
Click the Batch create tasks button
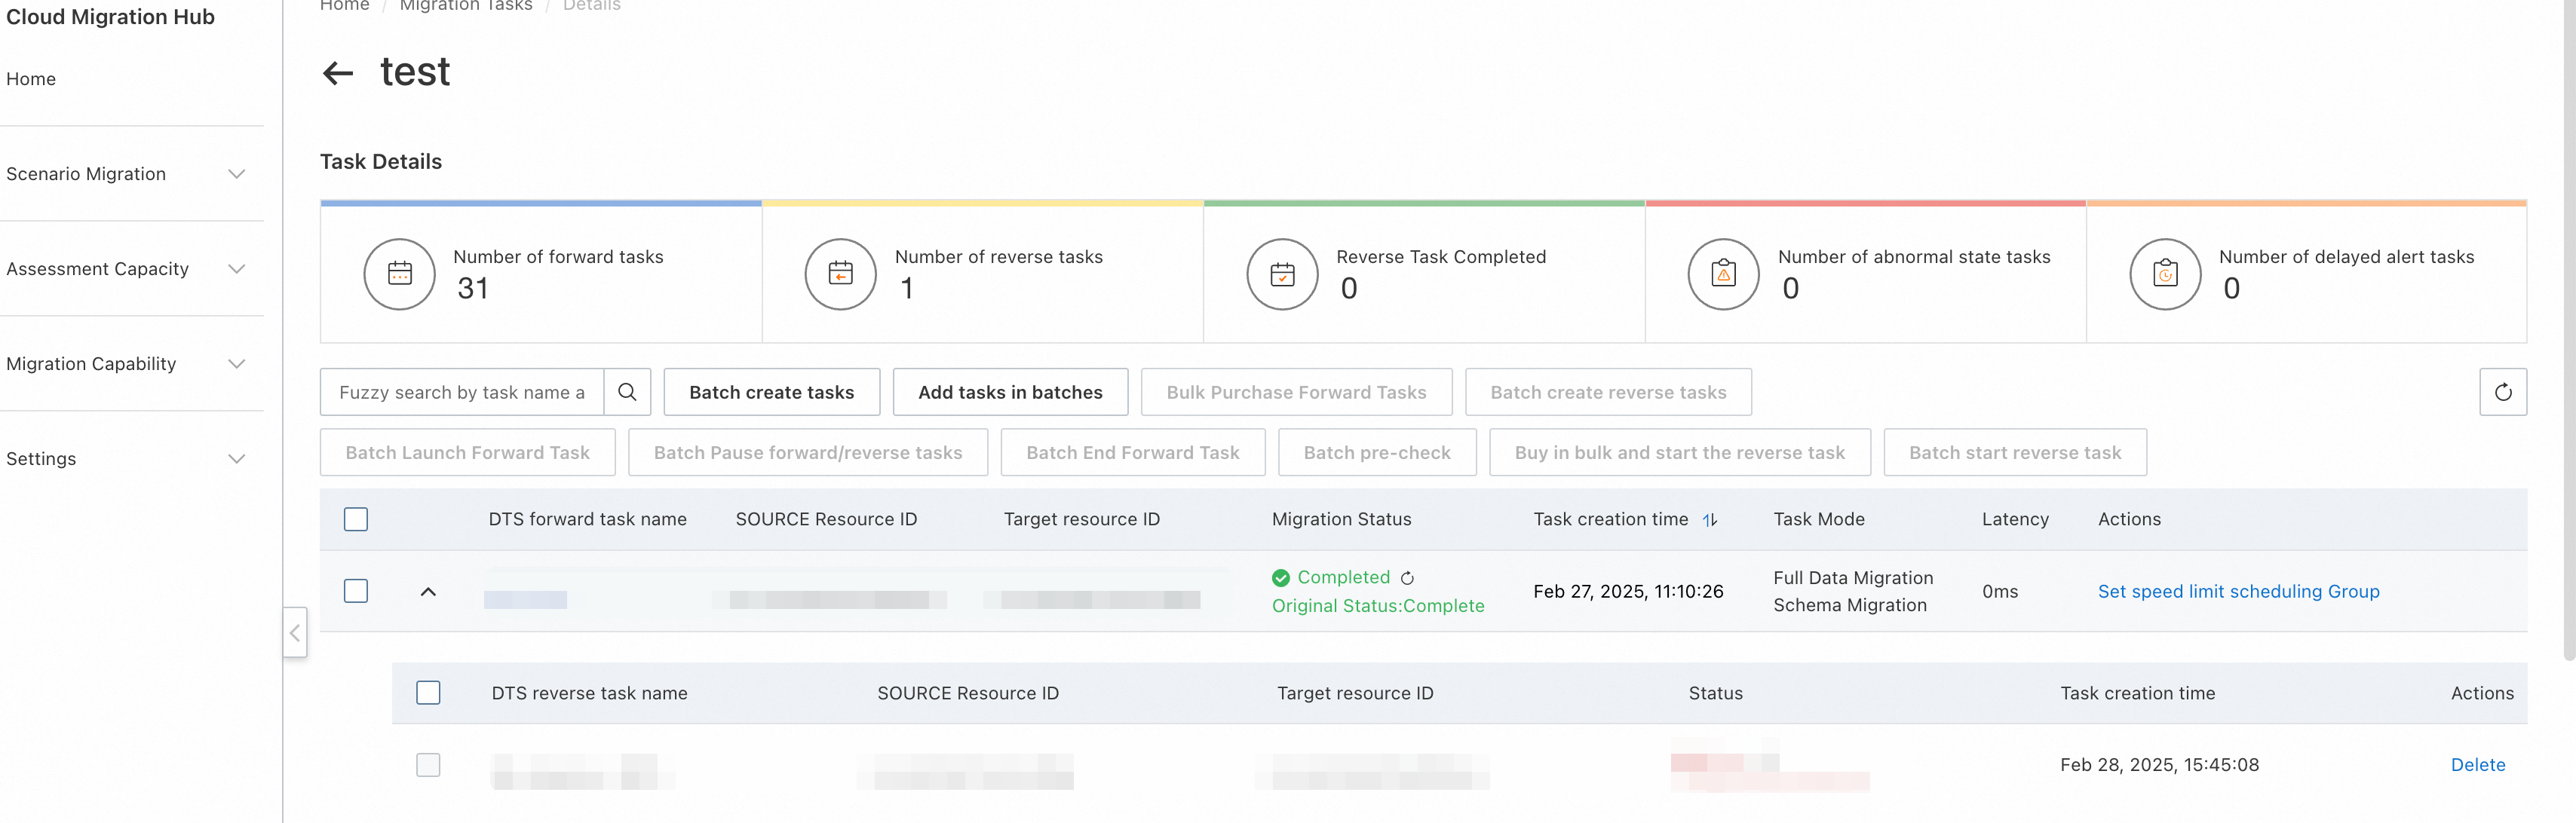coord(771,392)
